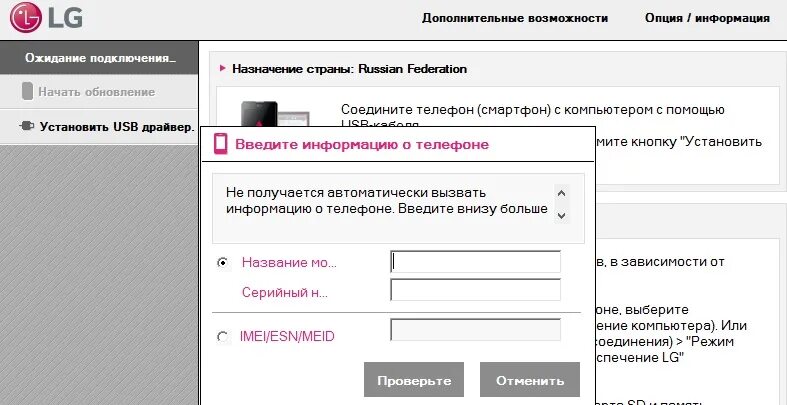Select the IMEI/ESN/MEID radio button
This screenshot has height=405, width=787.
222,336
